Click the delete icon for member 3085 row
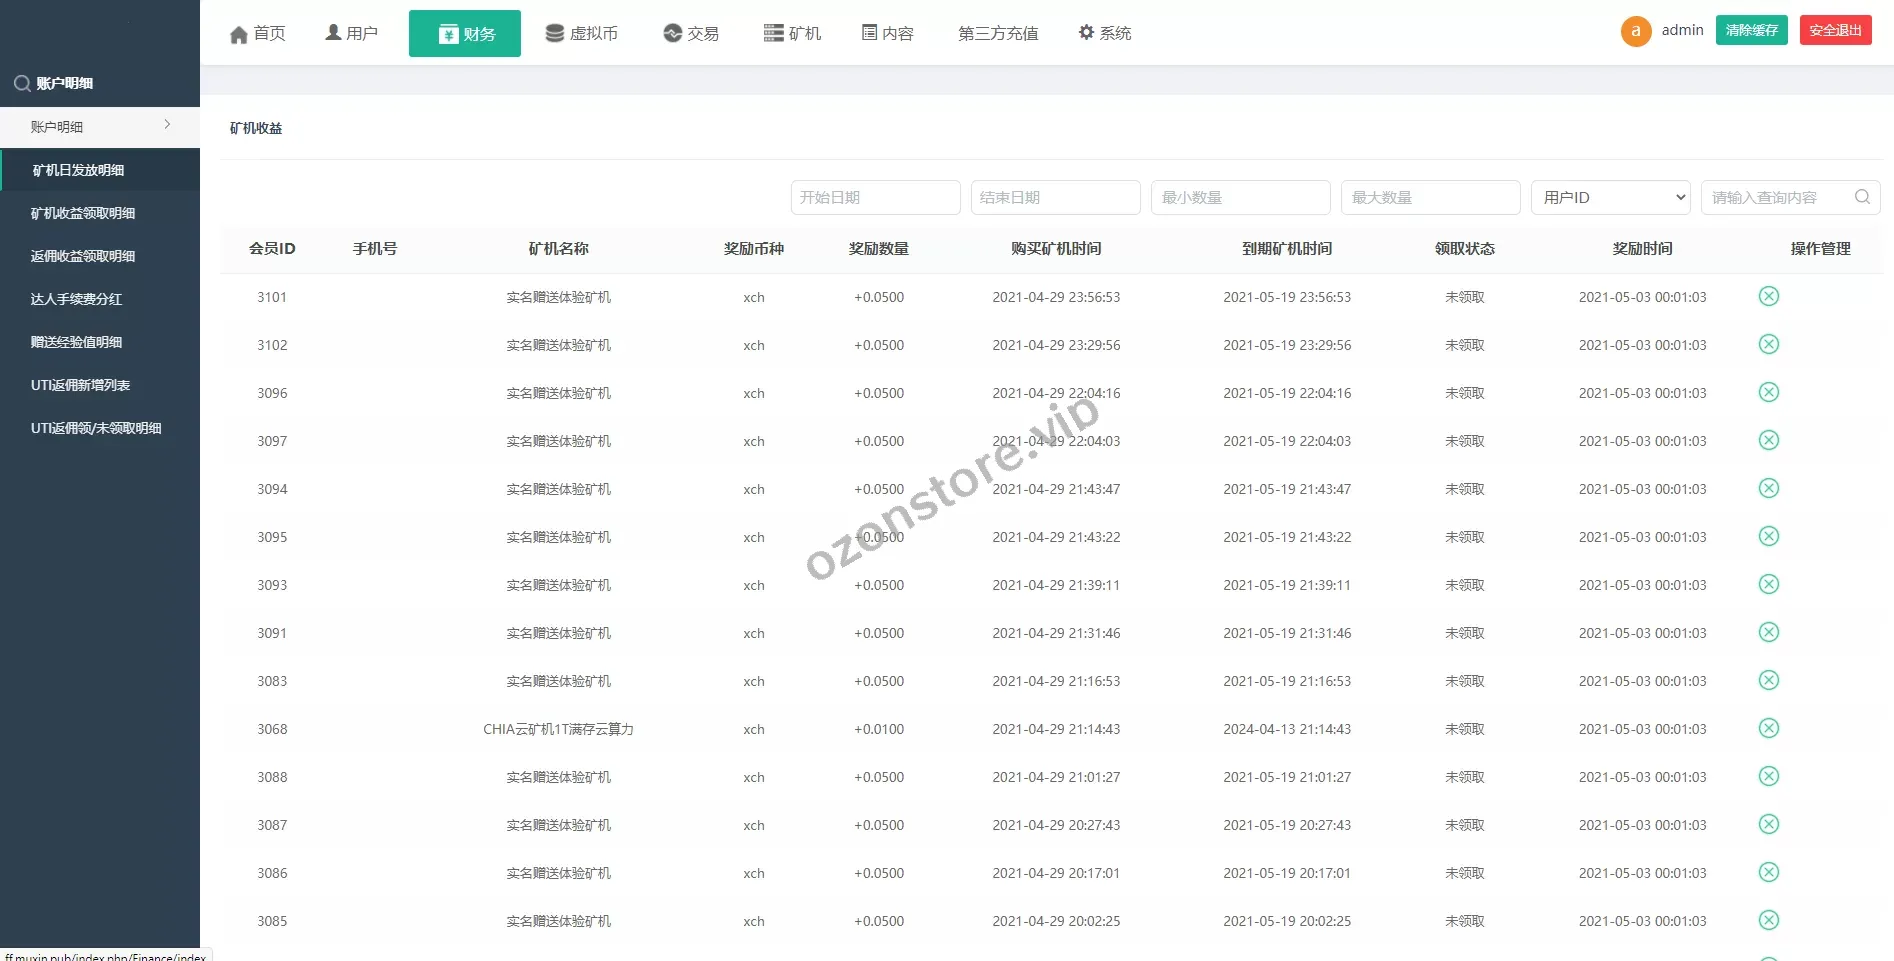1894x961 pixels. (x=1768, y=920)
